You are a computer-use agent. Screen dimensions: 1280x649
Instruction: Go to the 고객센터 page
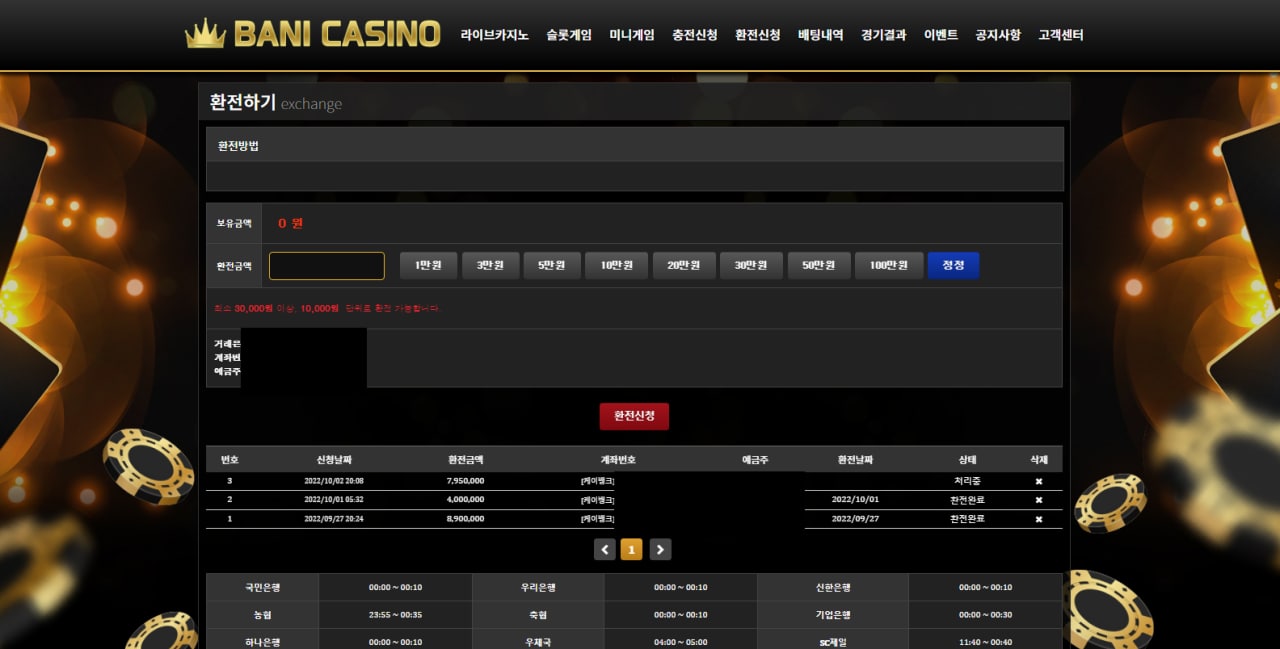click(x=1060, y=35)
